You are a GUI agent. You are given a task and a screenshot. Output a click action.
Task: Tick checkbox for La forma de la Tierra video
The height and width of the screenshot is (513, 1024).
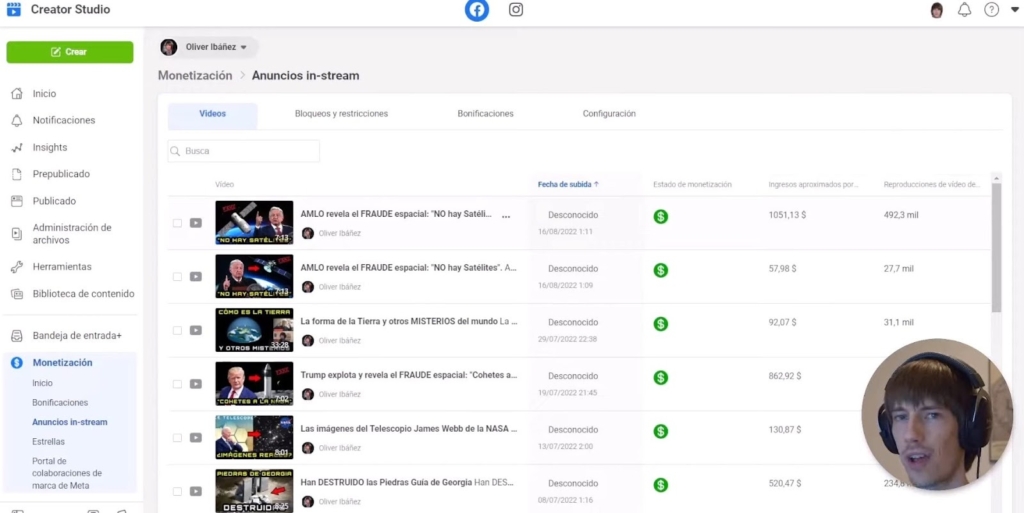point(177,330)
